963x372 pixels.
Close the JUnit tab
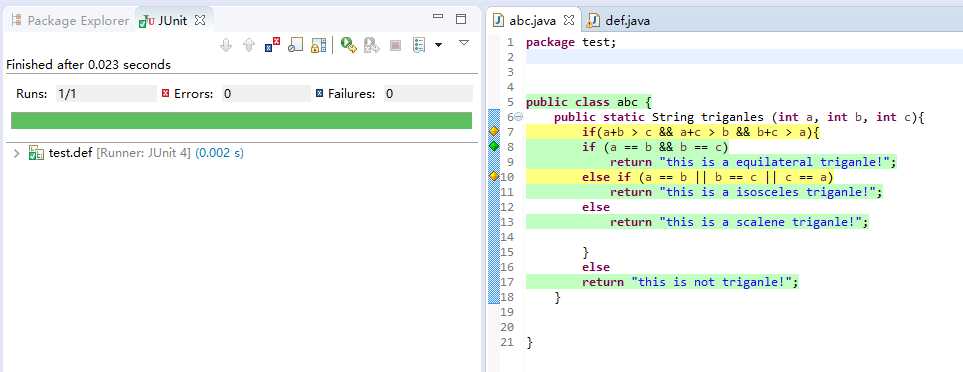point(200,20)
